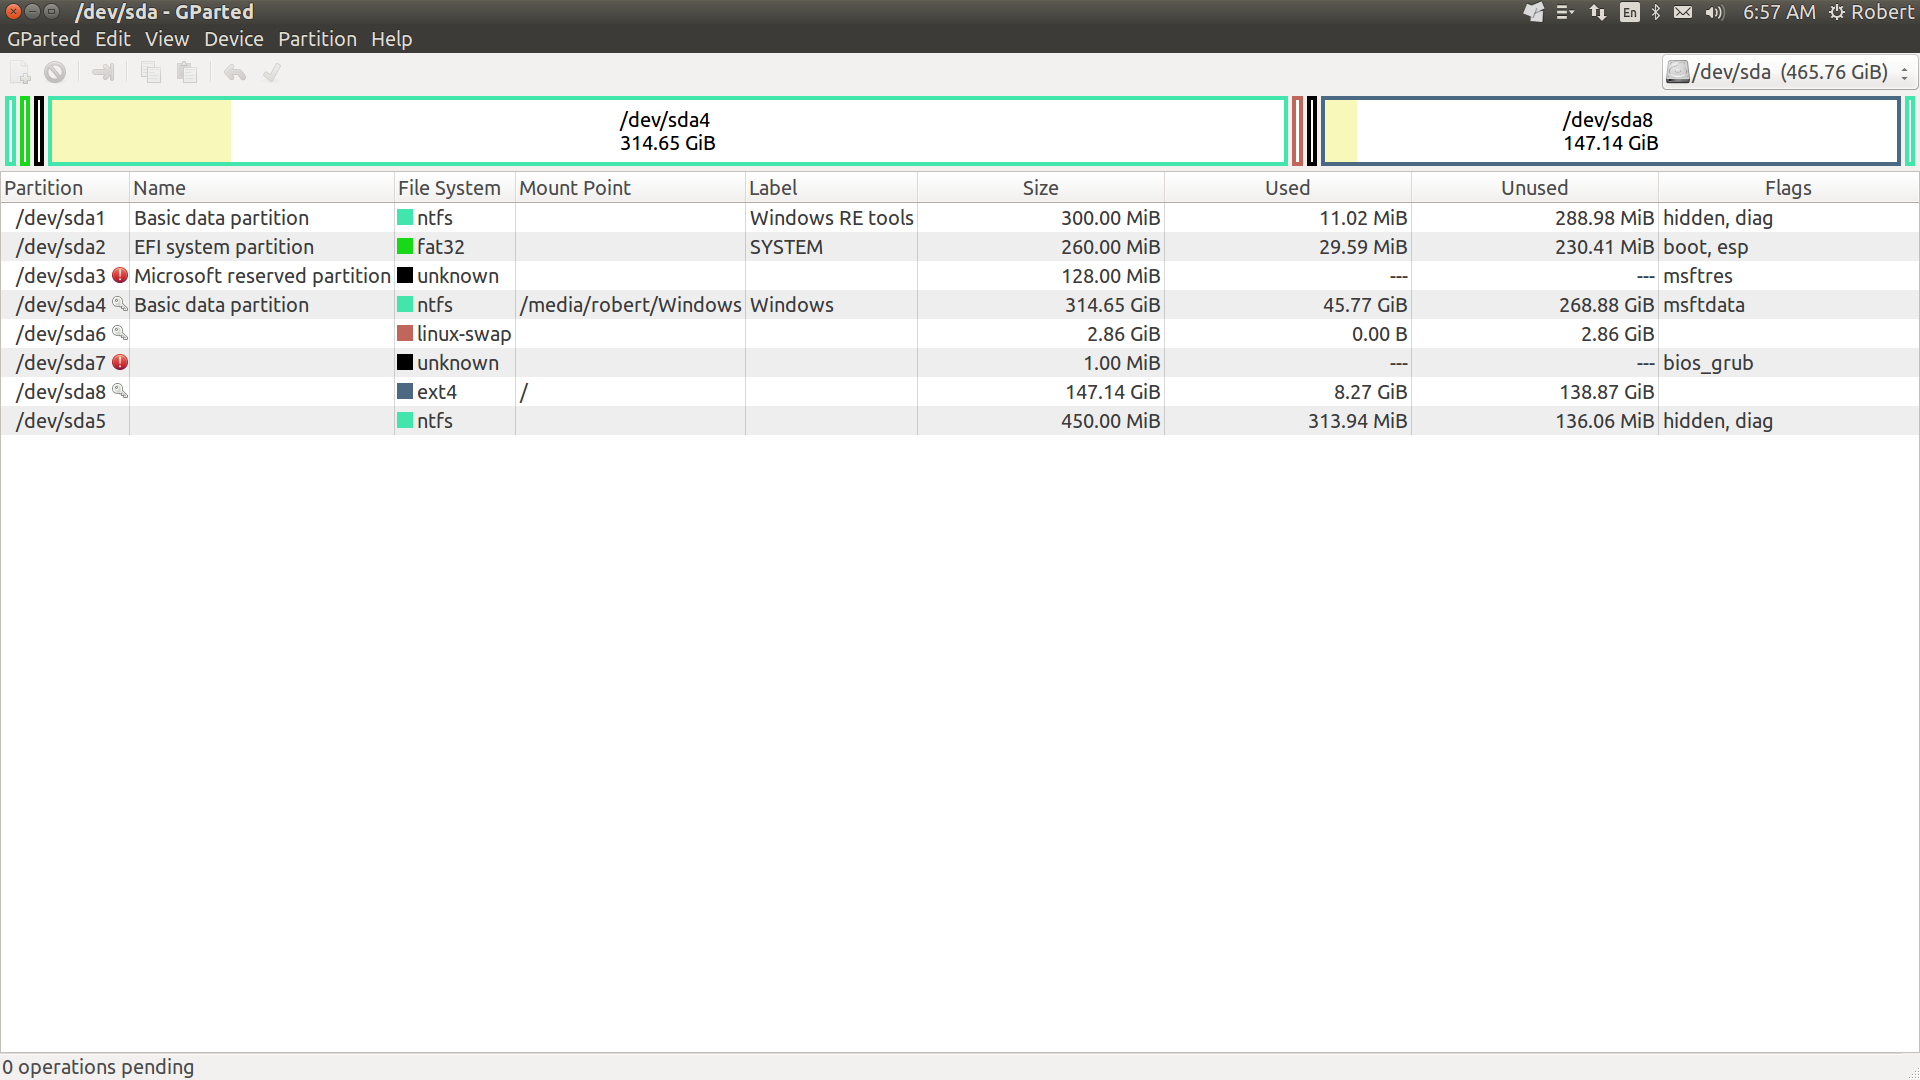Open the Partition menu
Image resolution: width=1920 pixels, height=1080 pixels.
pyautogui.click(x=317, y=39)
